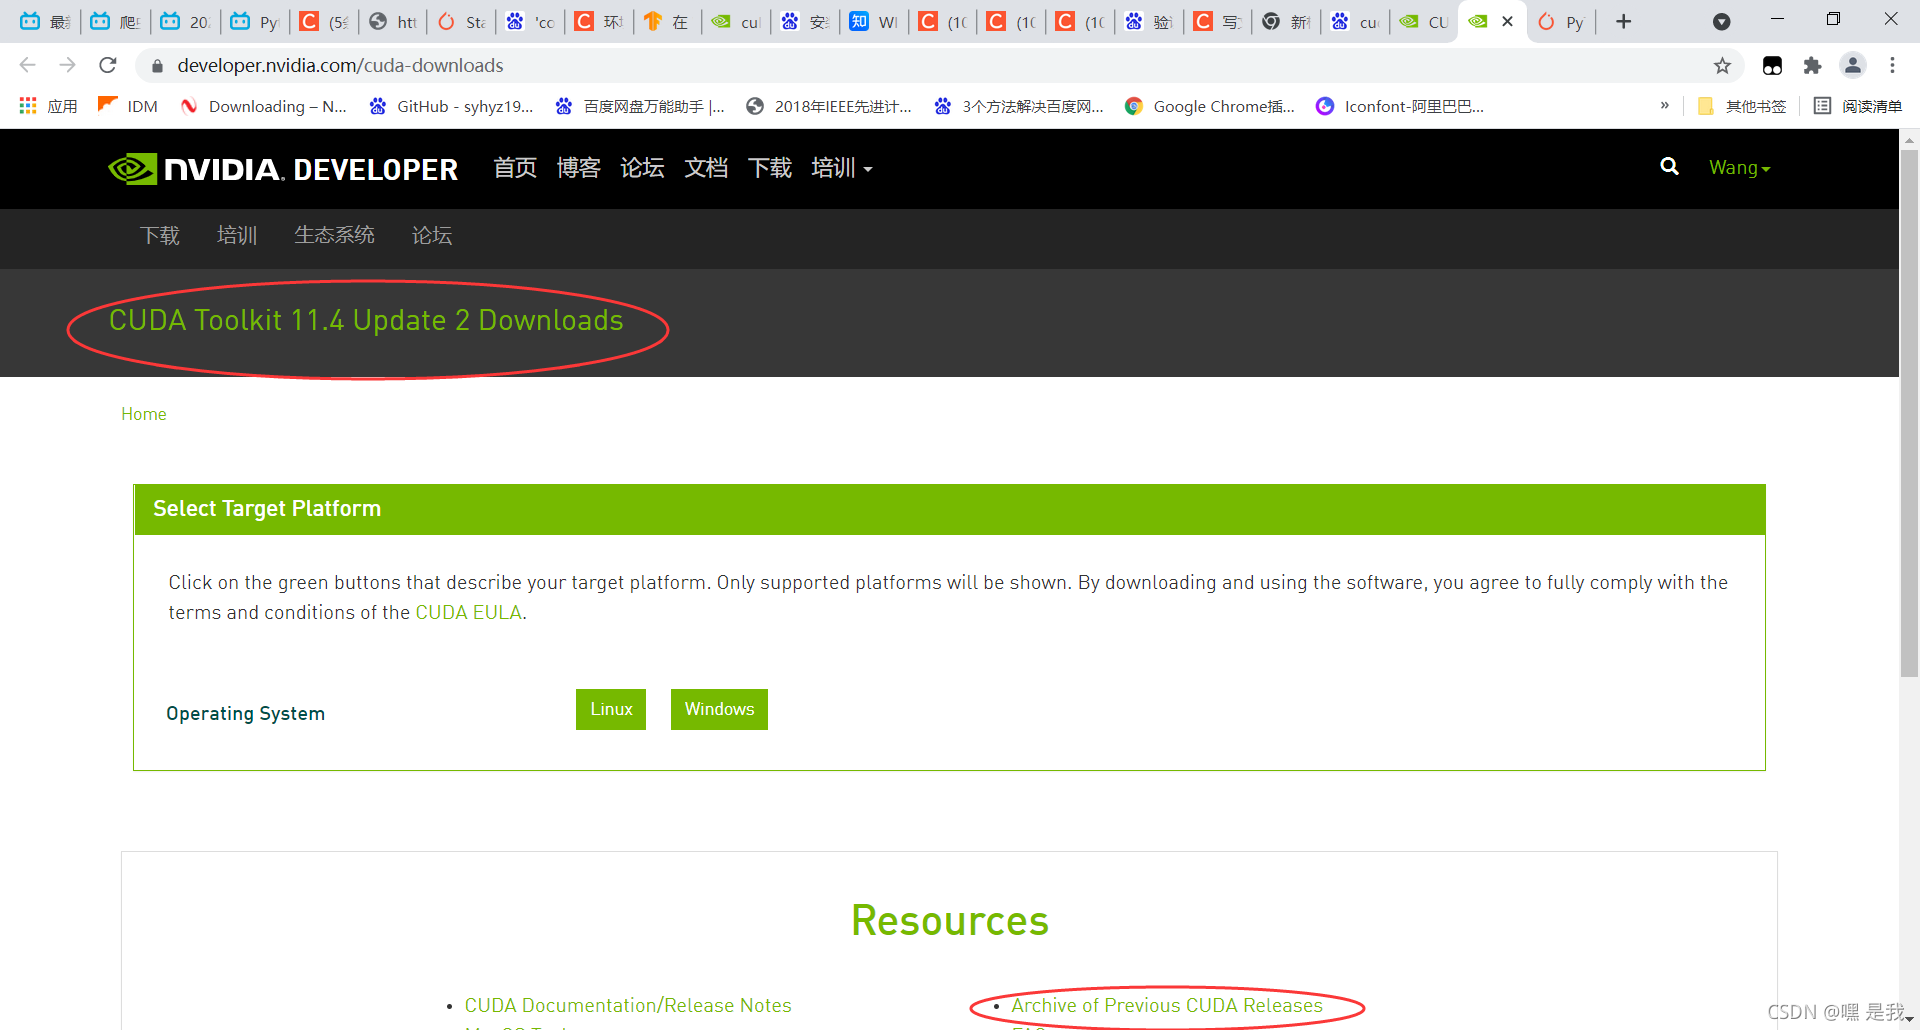Switch to the first Bilibili tab 最
1920x1030 pixels.
(x=46, y=21)
